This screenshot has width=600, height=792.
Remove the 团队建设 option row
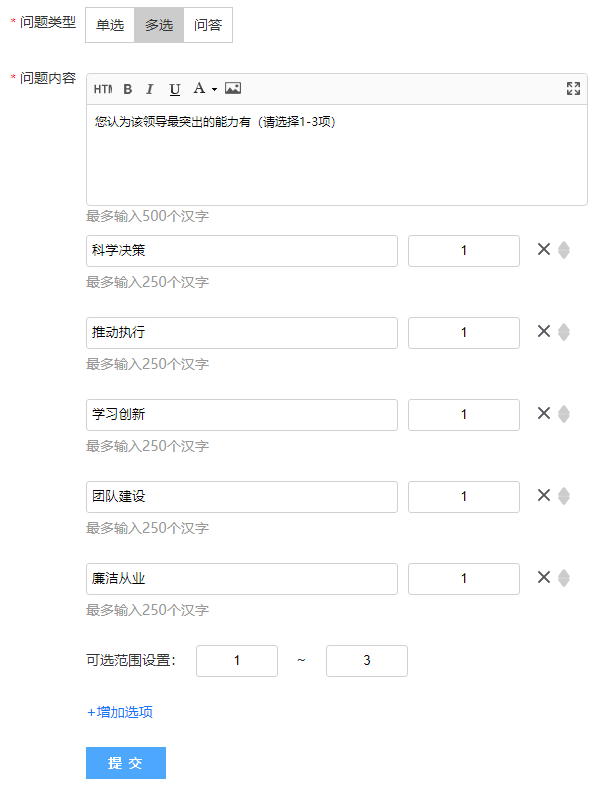tap(544, 496)
